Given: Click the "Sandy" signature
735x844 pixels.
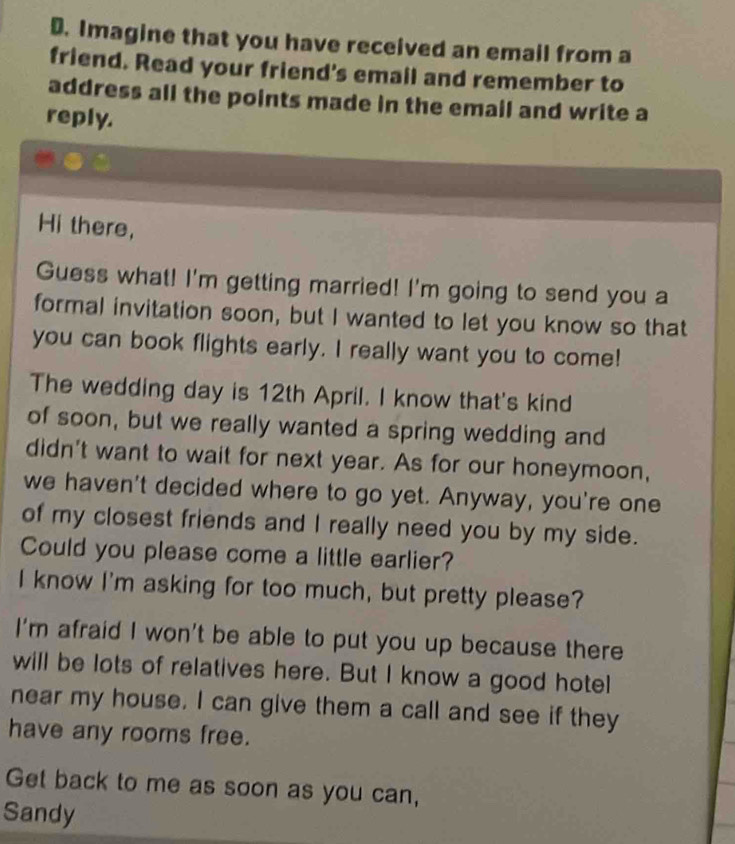Looking at the screenshot, I should point(39,813).
